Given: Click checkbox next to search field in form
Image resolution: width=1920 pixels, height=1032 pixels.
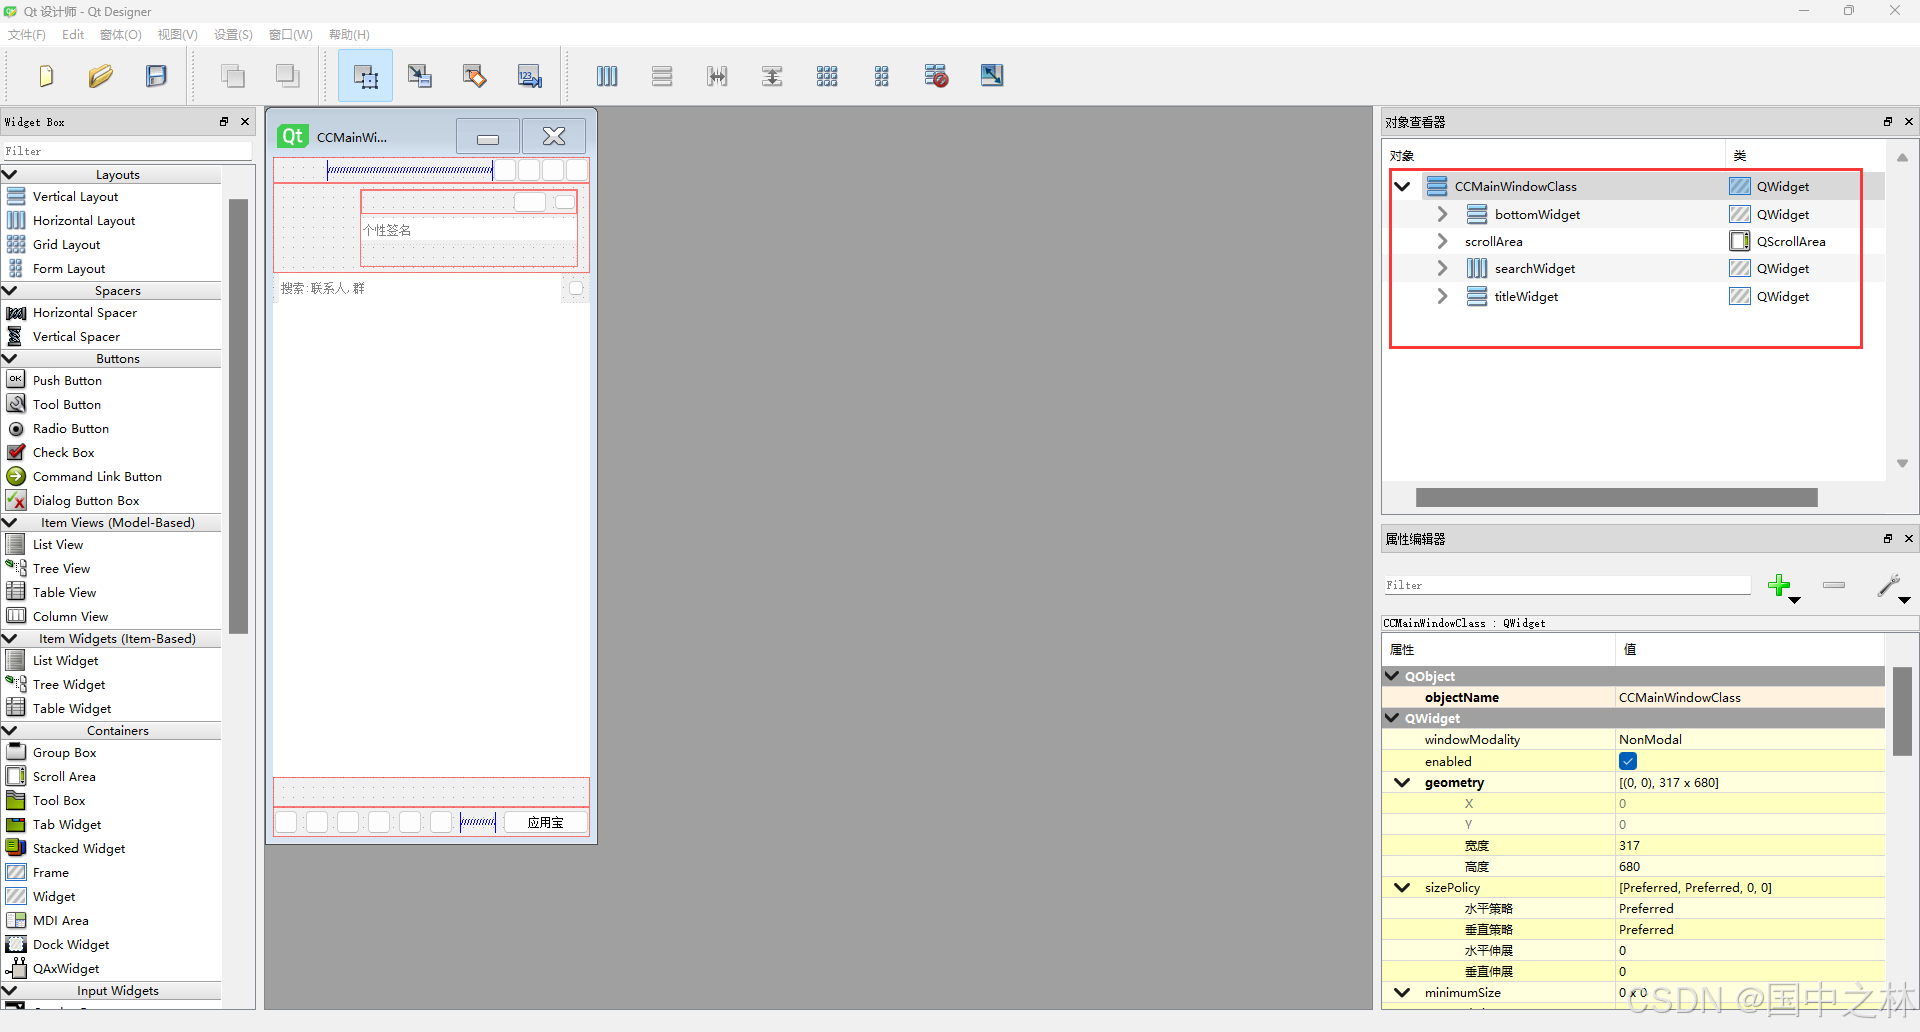Looking at the screenshot, I should point(576,288).
